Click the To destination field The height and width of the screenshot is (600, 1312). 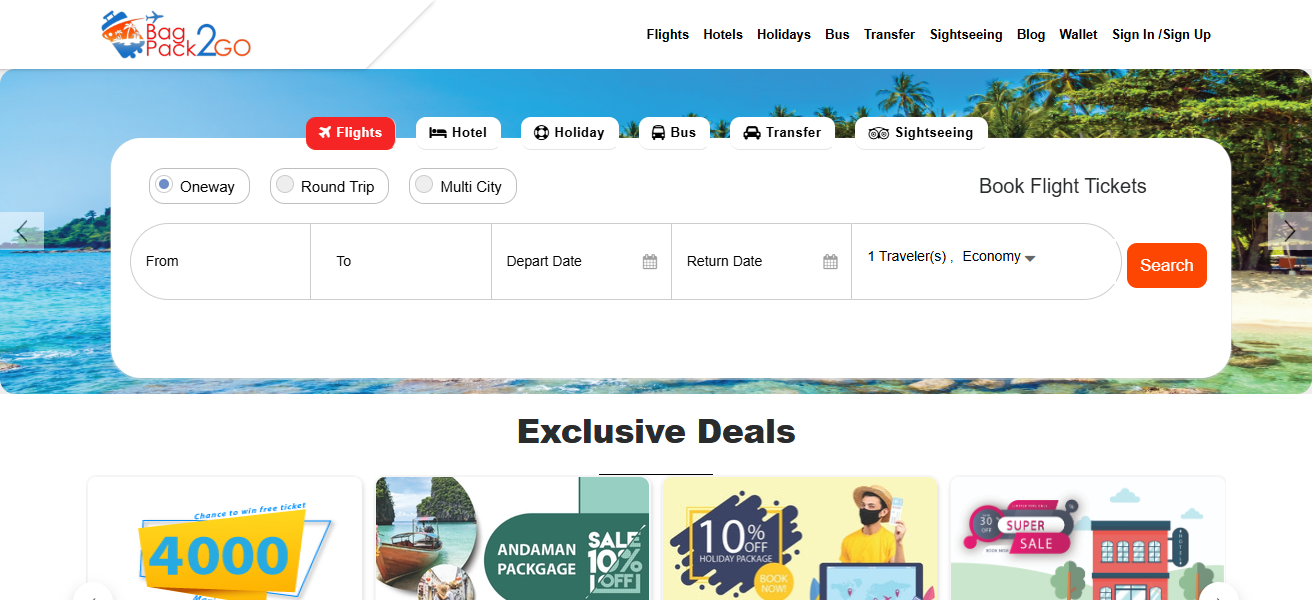tap(401, 261)
